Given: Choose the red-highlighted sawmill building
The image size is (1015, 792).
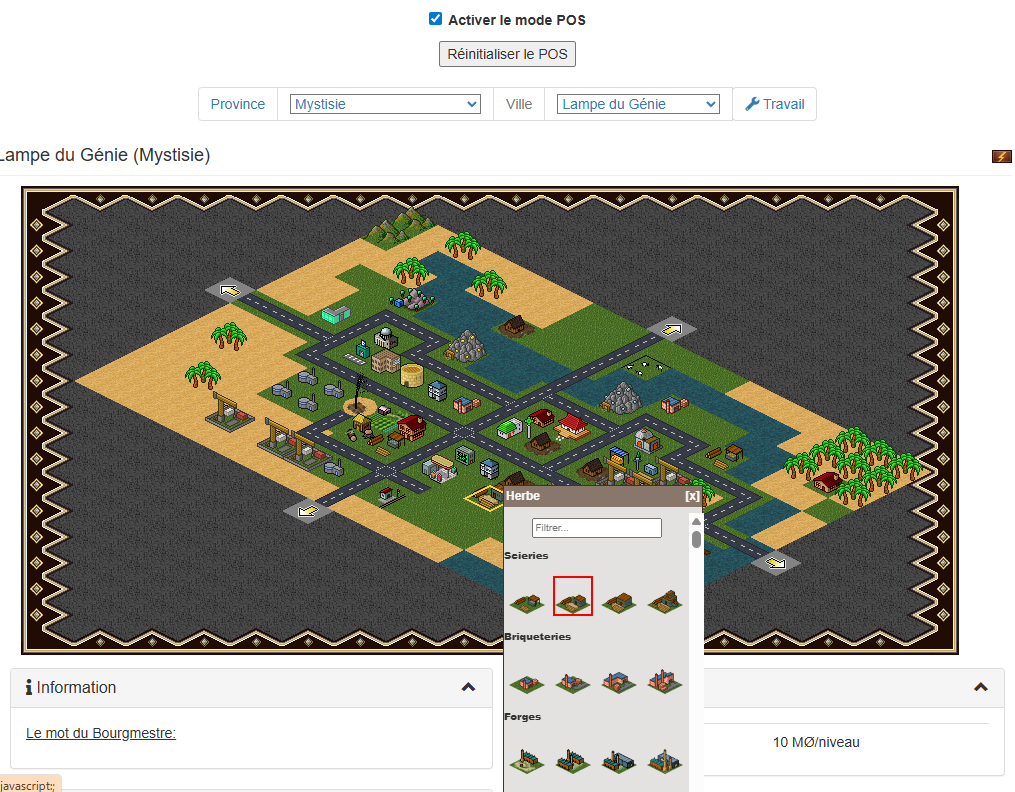Looking at the screenshot, I should coord(573,597).
